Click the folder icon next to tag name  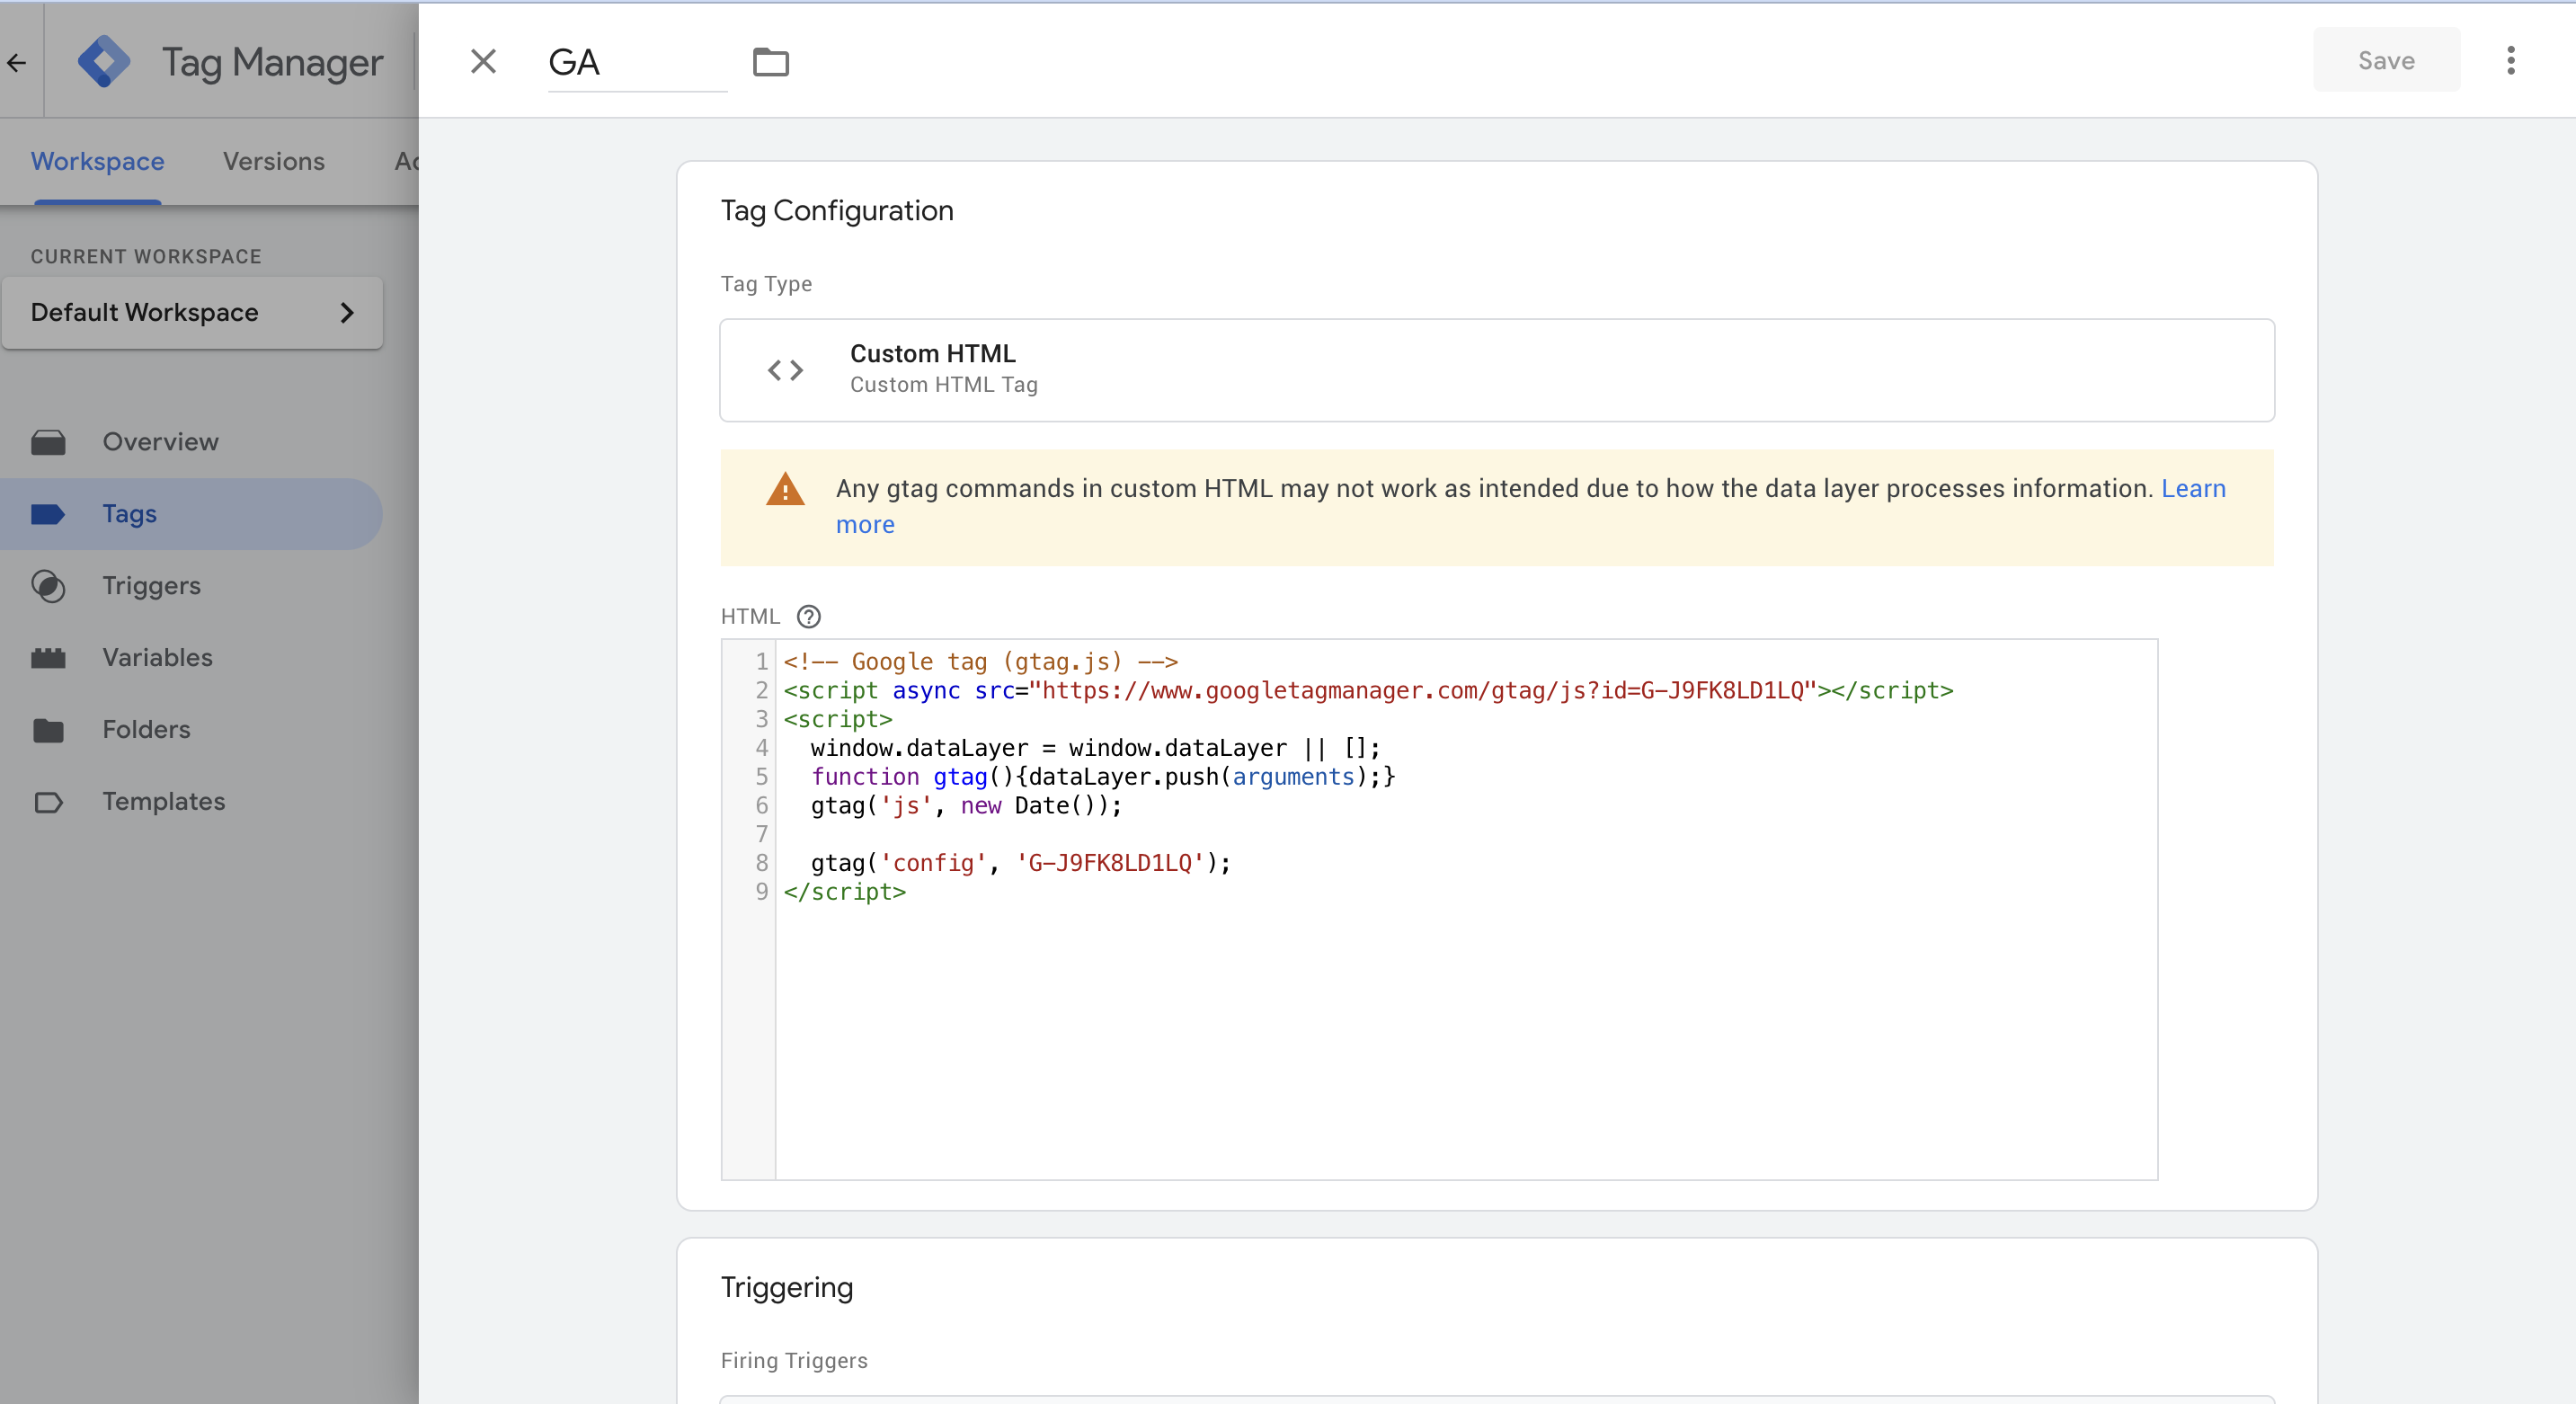(770, 62)
